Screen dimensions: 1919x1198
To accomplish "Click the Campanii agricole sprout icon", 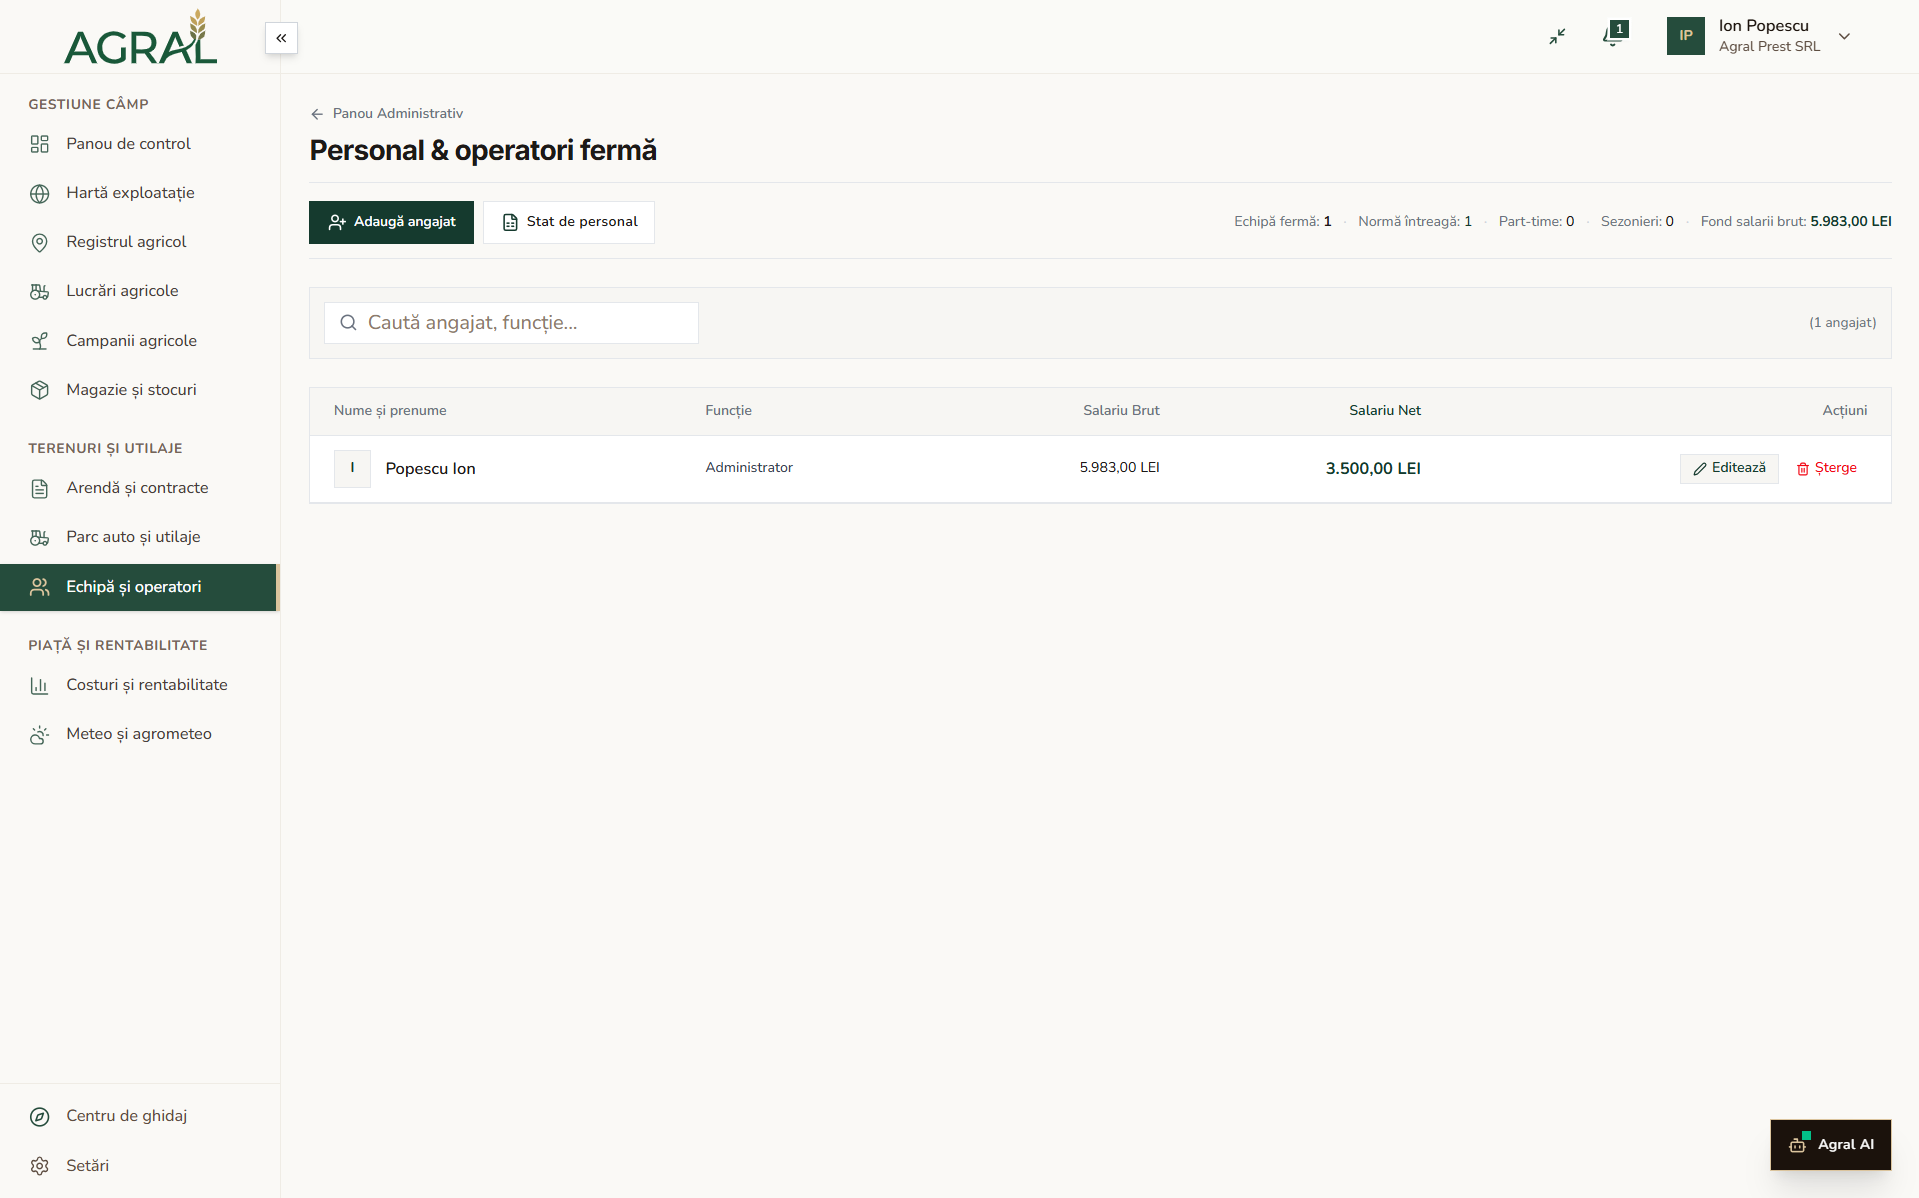I will coord(40,341).
